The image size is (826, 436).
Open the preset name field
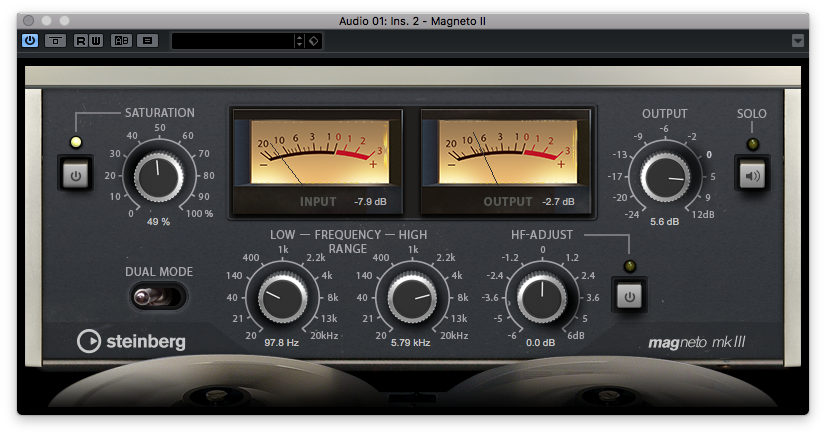pos(232,41)
